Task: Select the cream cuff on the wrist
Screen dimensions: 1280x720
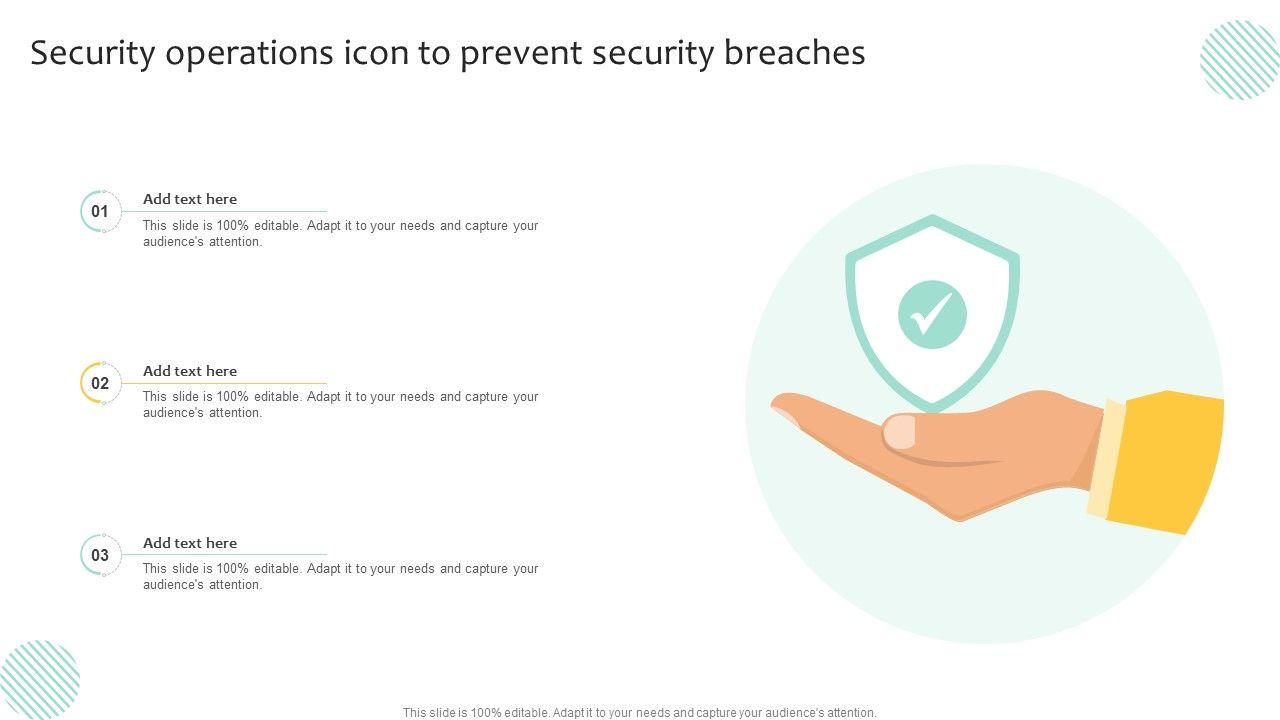Action: point(1106,459)
